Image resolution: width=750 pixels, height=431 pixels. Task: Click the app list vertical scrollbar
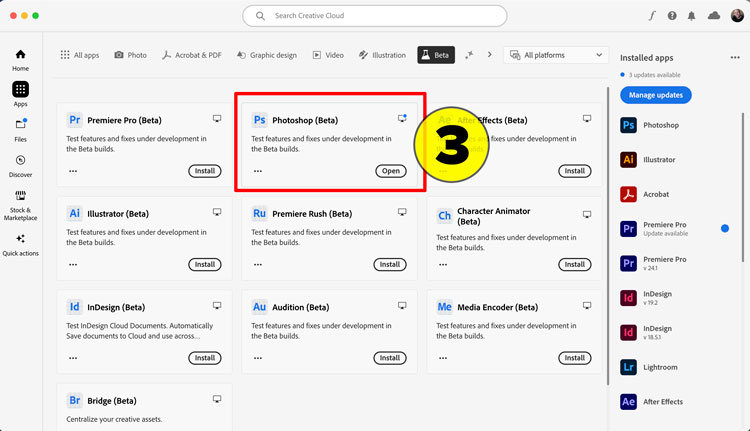608,236
